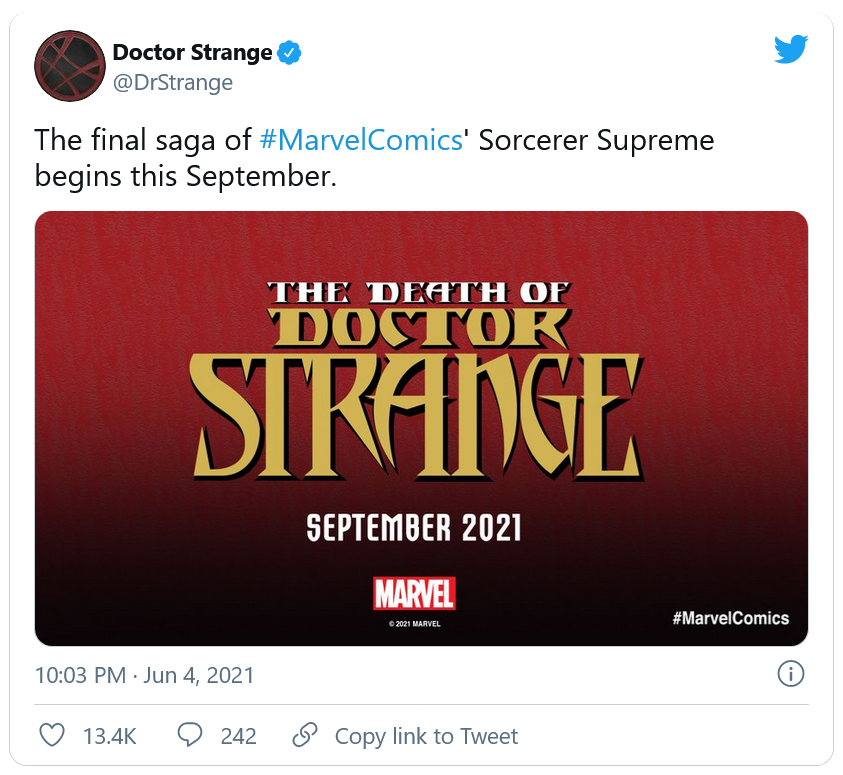Open replies via speech bubble icon
843x775 pixels.
pos(190,736)
